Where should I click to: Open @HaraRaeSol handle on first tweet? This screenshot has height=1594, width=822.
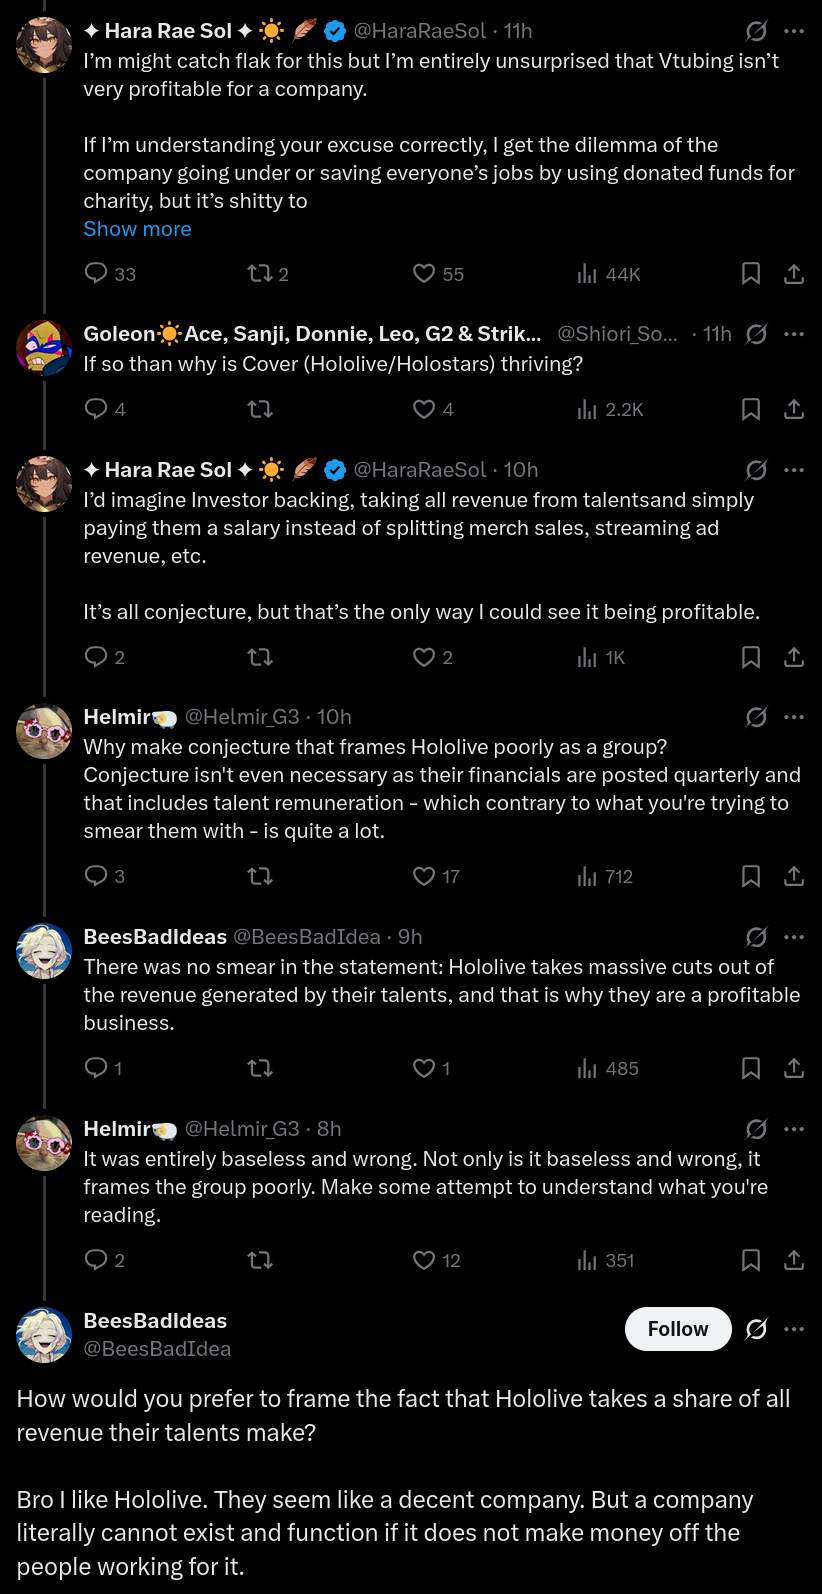point(420,31)
